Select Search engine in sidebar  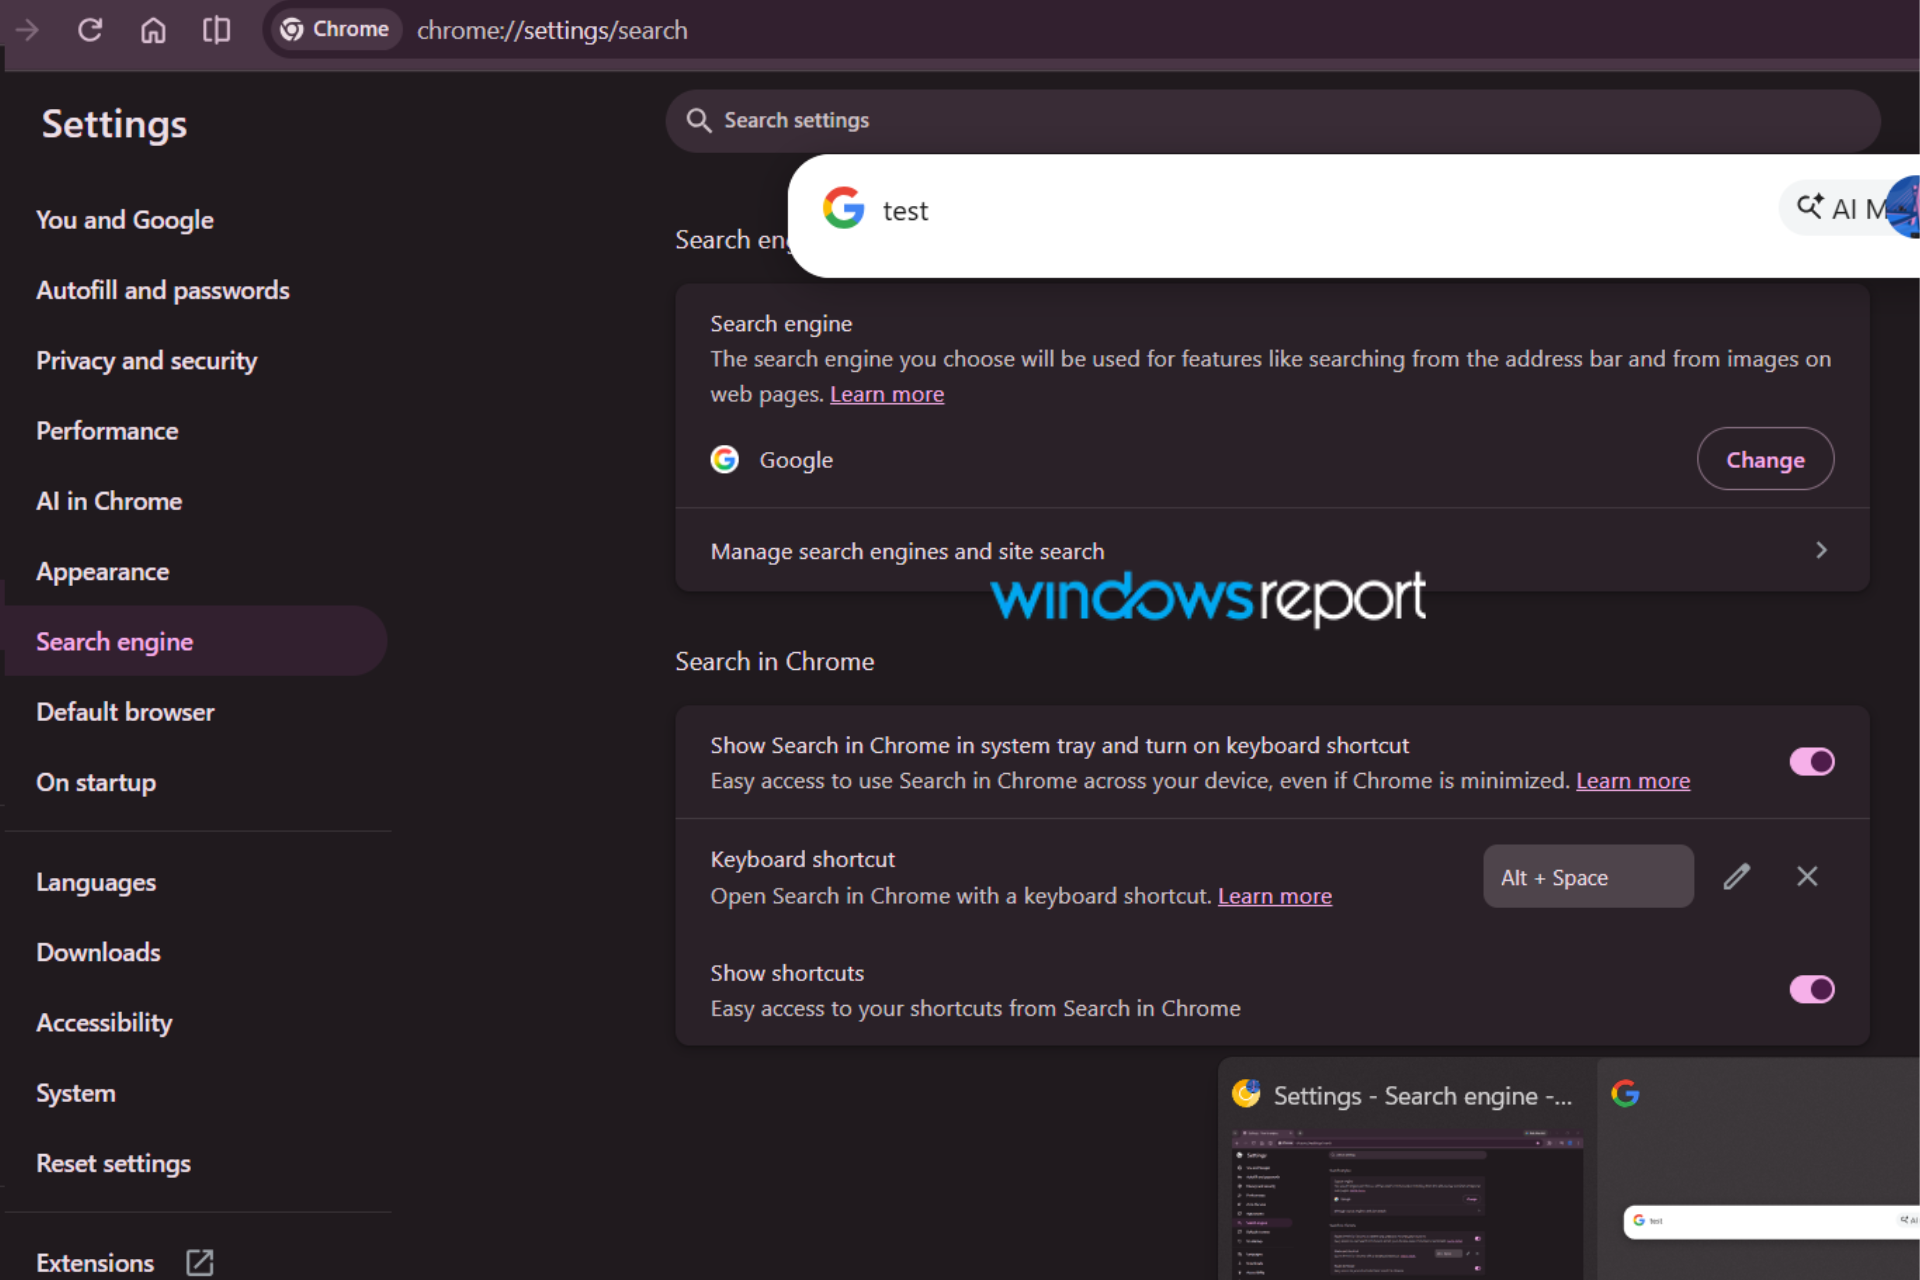coord(196,641)
